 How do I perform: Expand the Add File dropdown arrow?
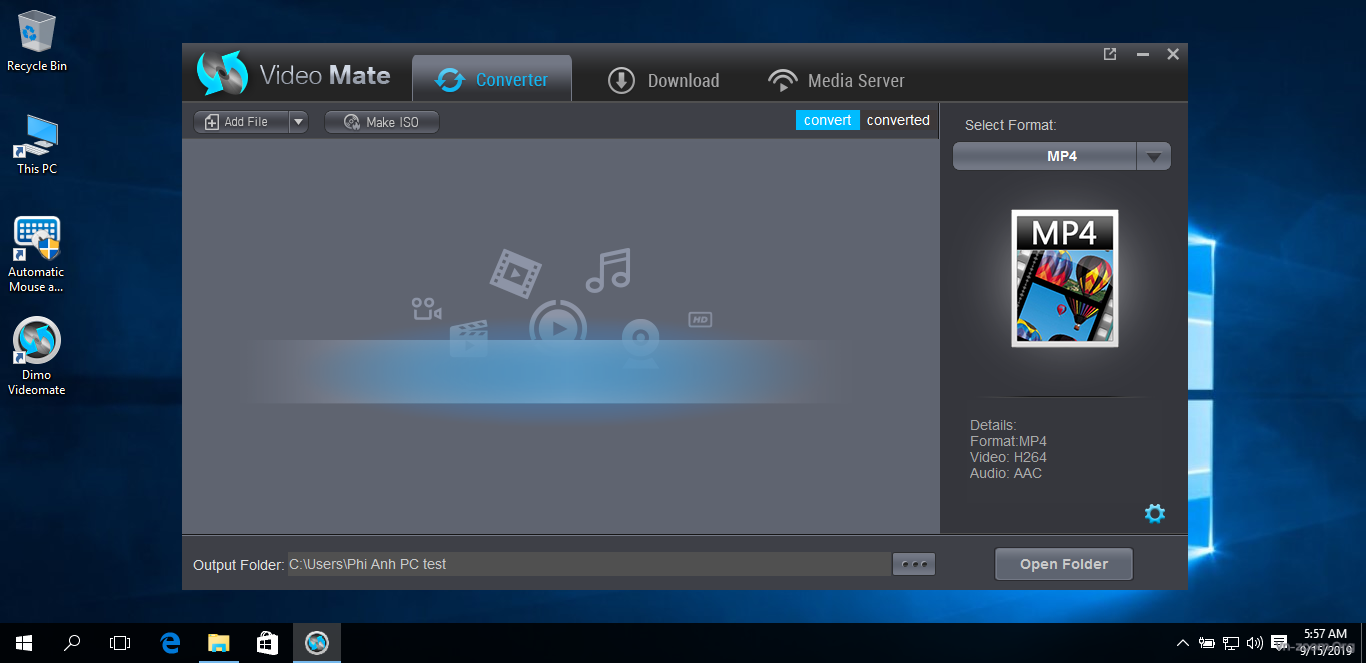(x=298, y=122)
